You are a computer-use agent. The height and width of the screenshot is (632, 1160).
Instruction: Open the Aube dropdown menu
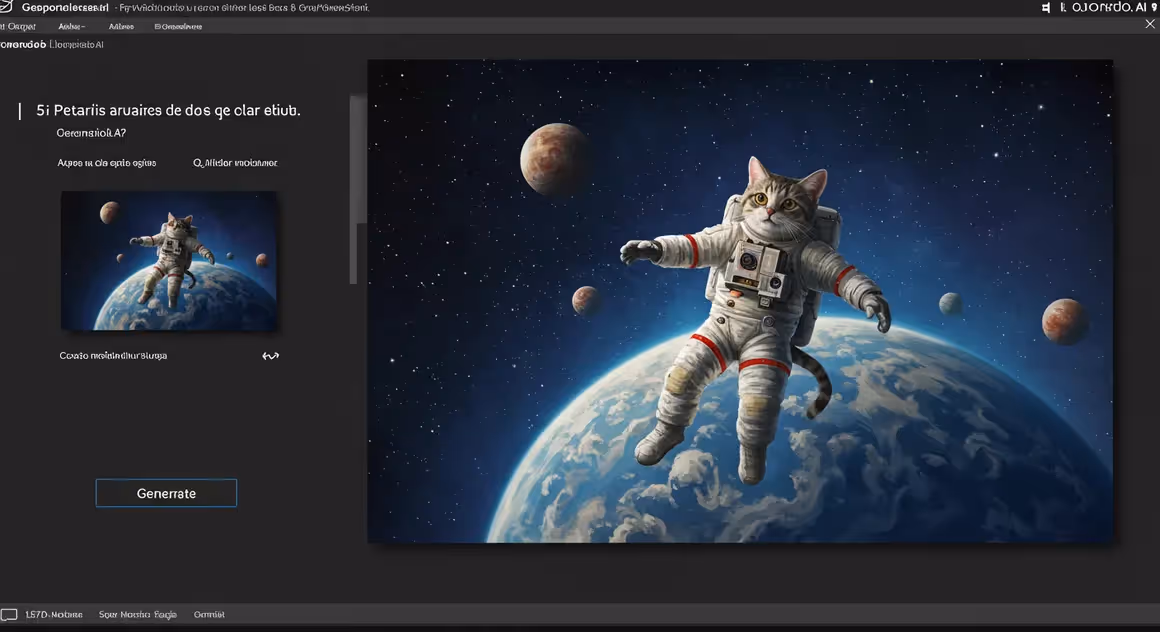pos(72,25)
